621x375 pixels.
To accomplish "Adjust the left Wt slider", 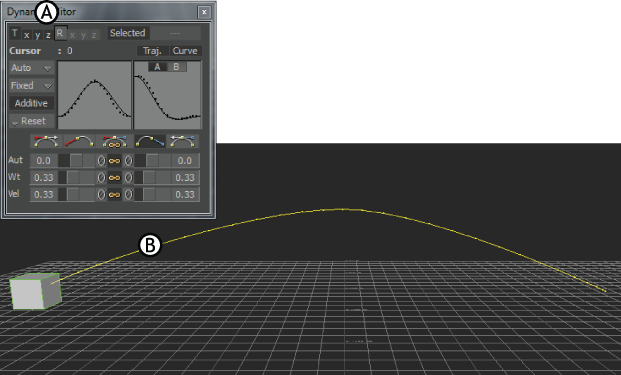I will tap(76, 178).
